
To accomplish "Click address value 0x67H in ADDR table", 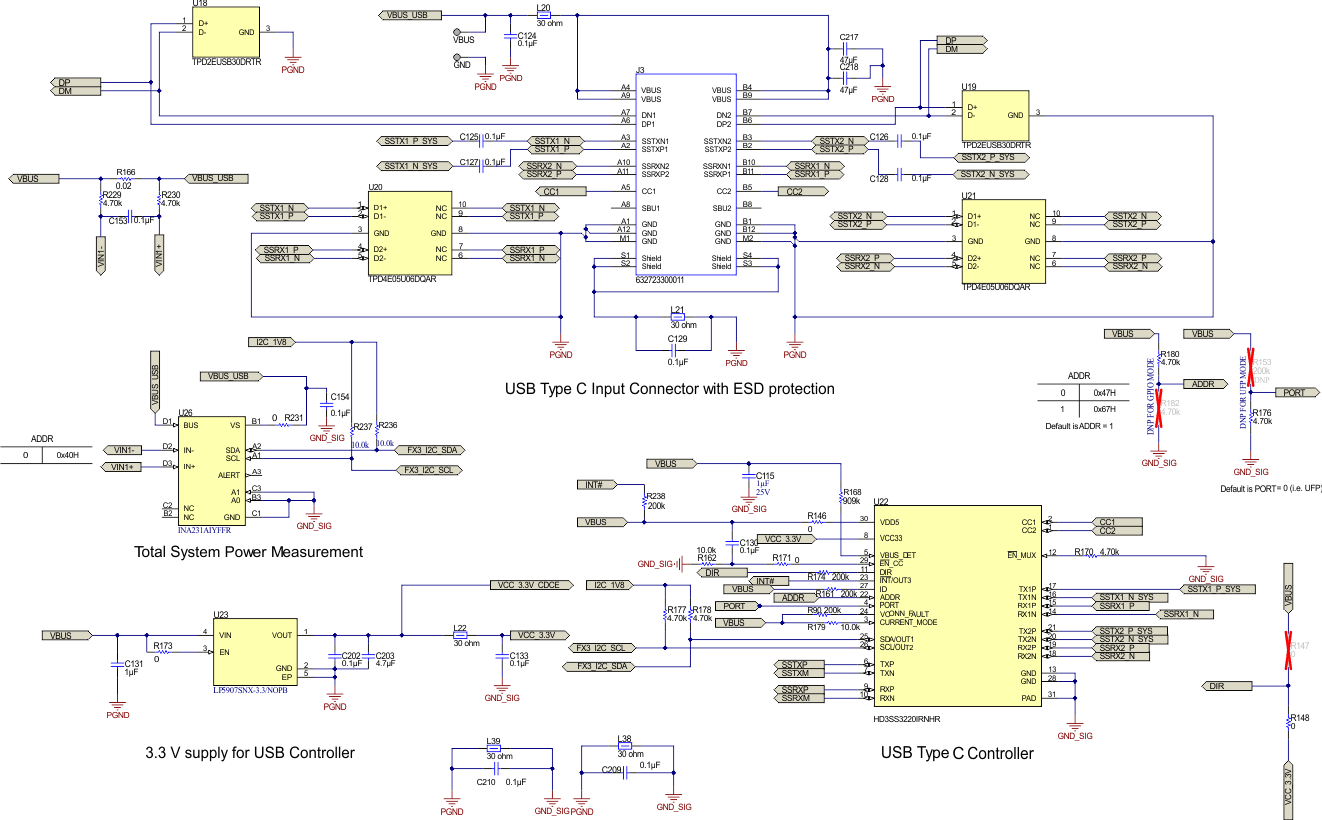I will [1103, 409].
